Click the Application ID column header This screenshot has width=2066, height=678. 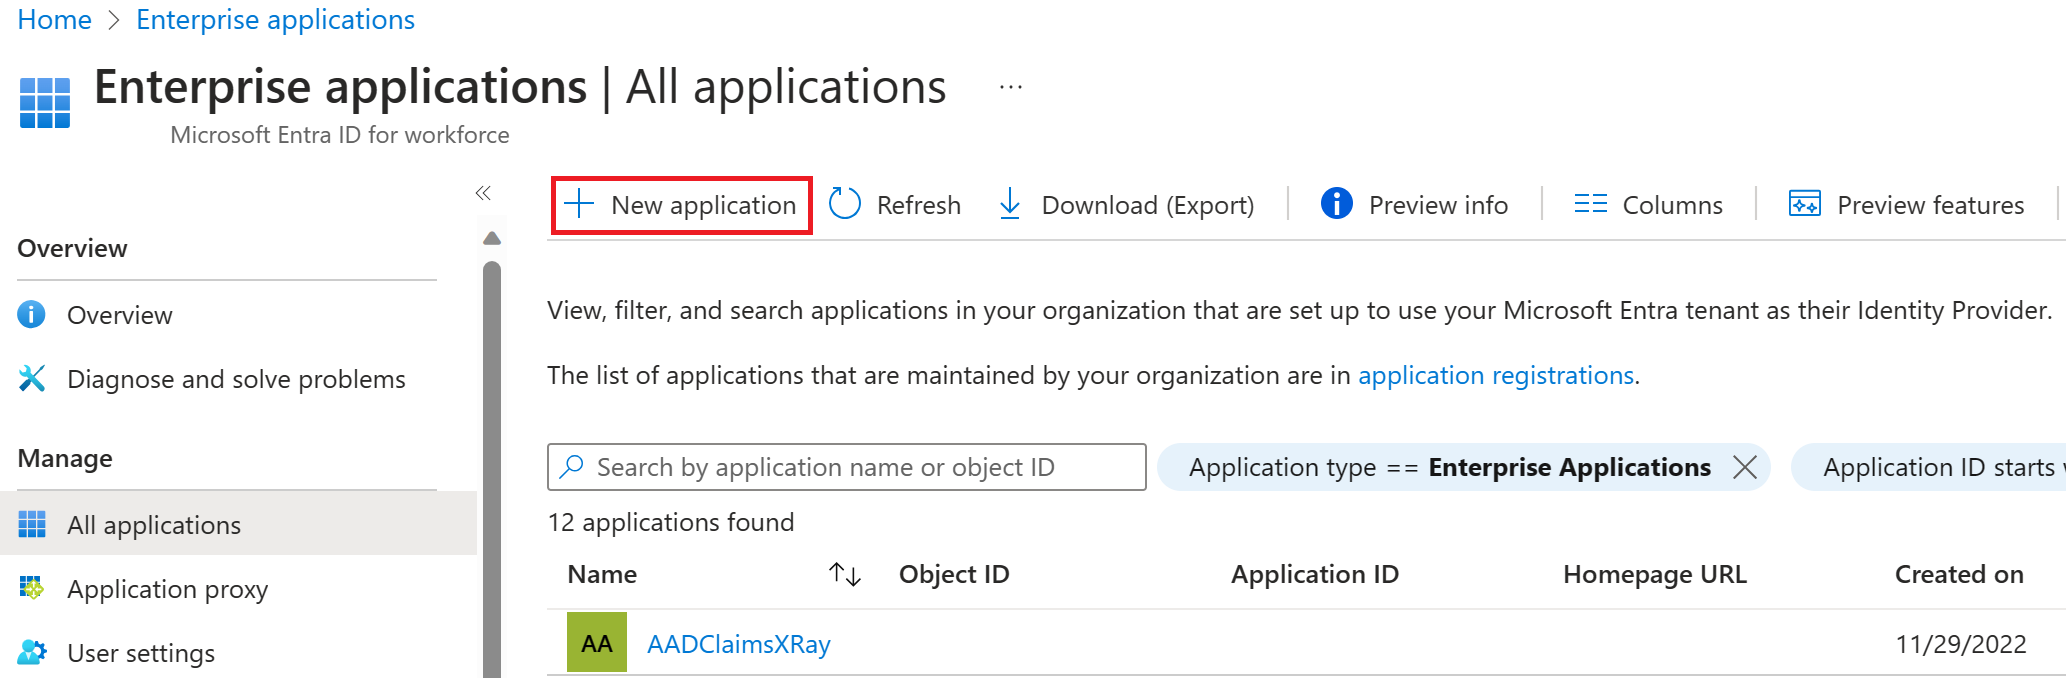[1315, 574]
